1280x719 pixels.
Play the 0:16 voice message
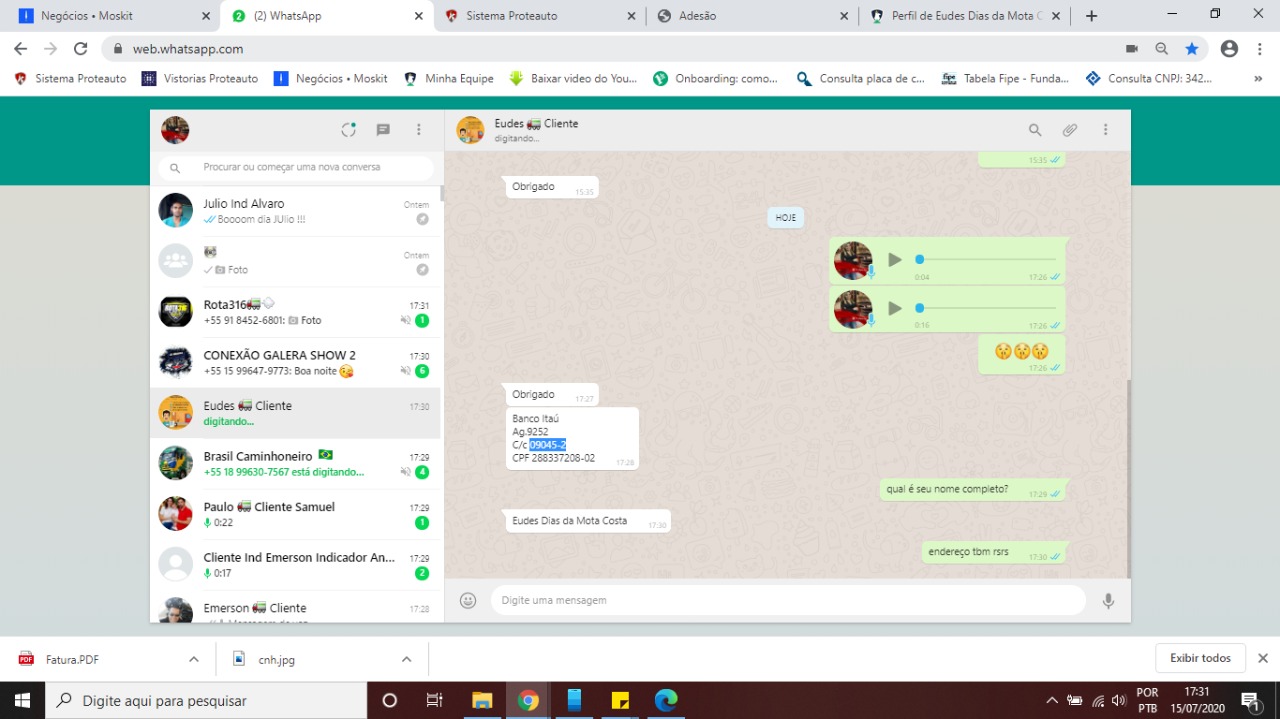(x=895, y=308)
